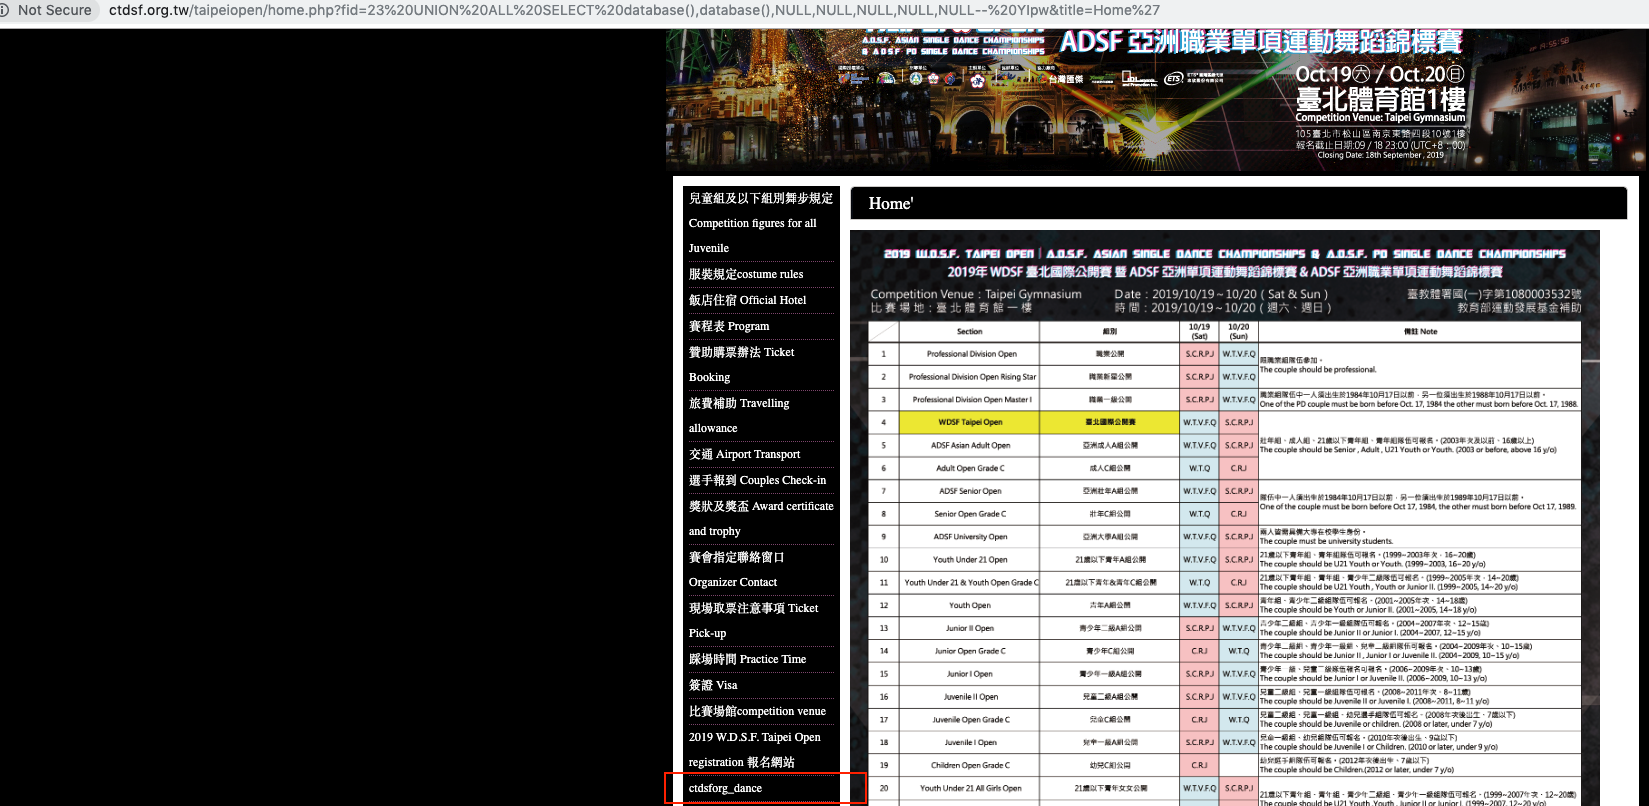This screenshot has width=1649, height=806.
Task: Open the 現場取票注意事項 Ticket Pick-up link
Action: (x=753, y=621)
